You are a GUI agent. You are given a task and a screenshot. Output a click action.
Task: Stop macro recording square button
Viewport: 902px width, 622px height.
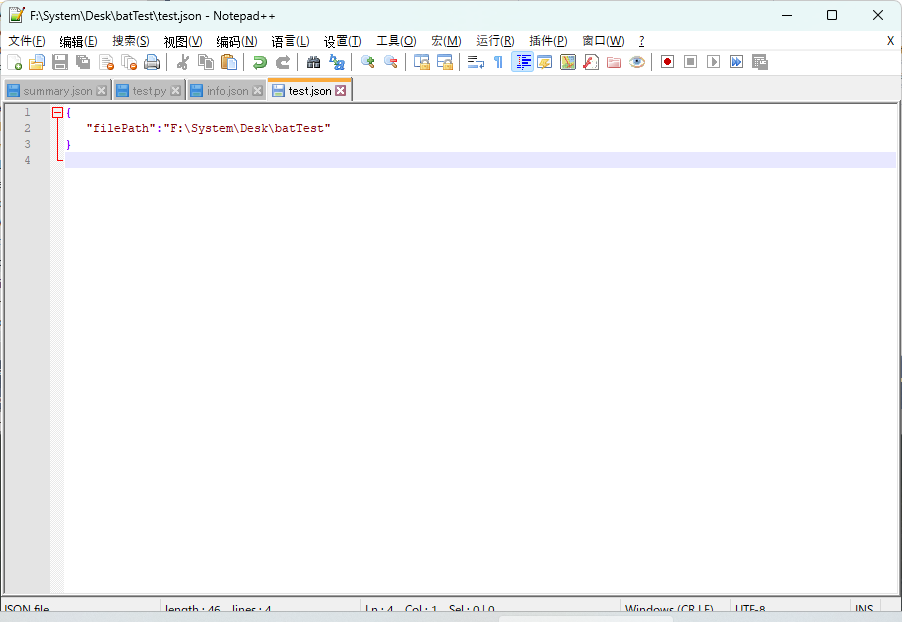(x=690, y=62)
